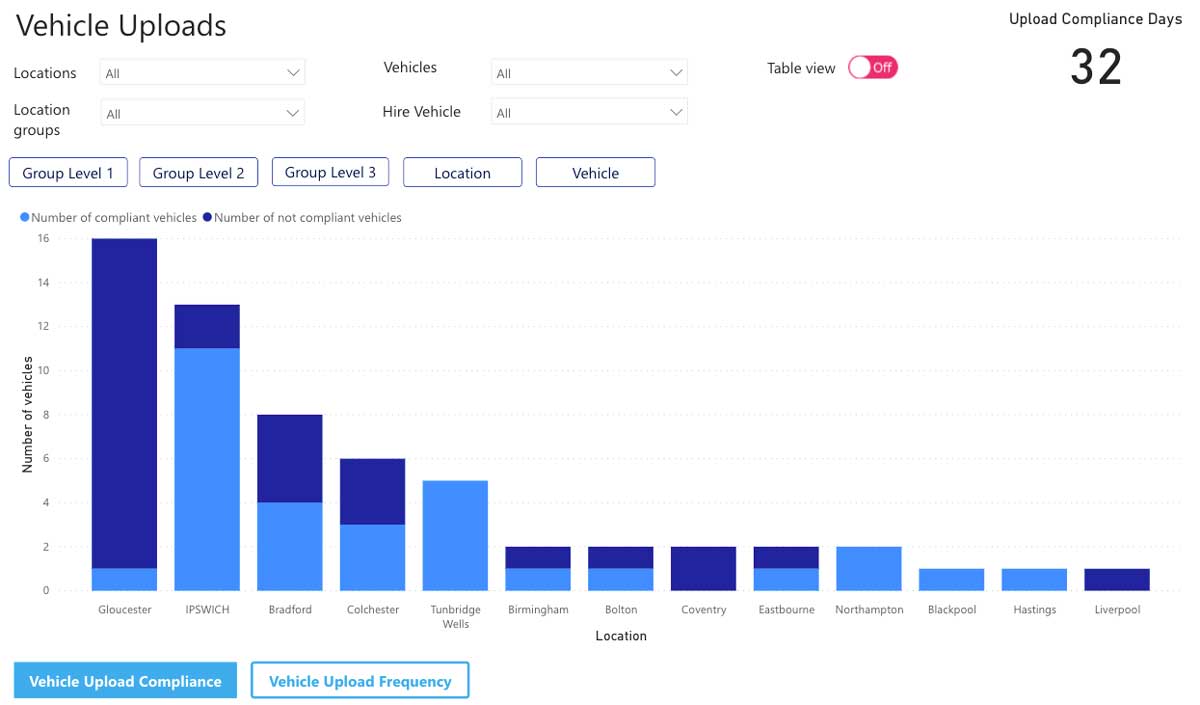1200x705 pixels.
Task: Expand the Location groups dropdown
Action: (203, 113)
